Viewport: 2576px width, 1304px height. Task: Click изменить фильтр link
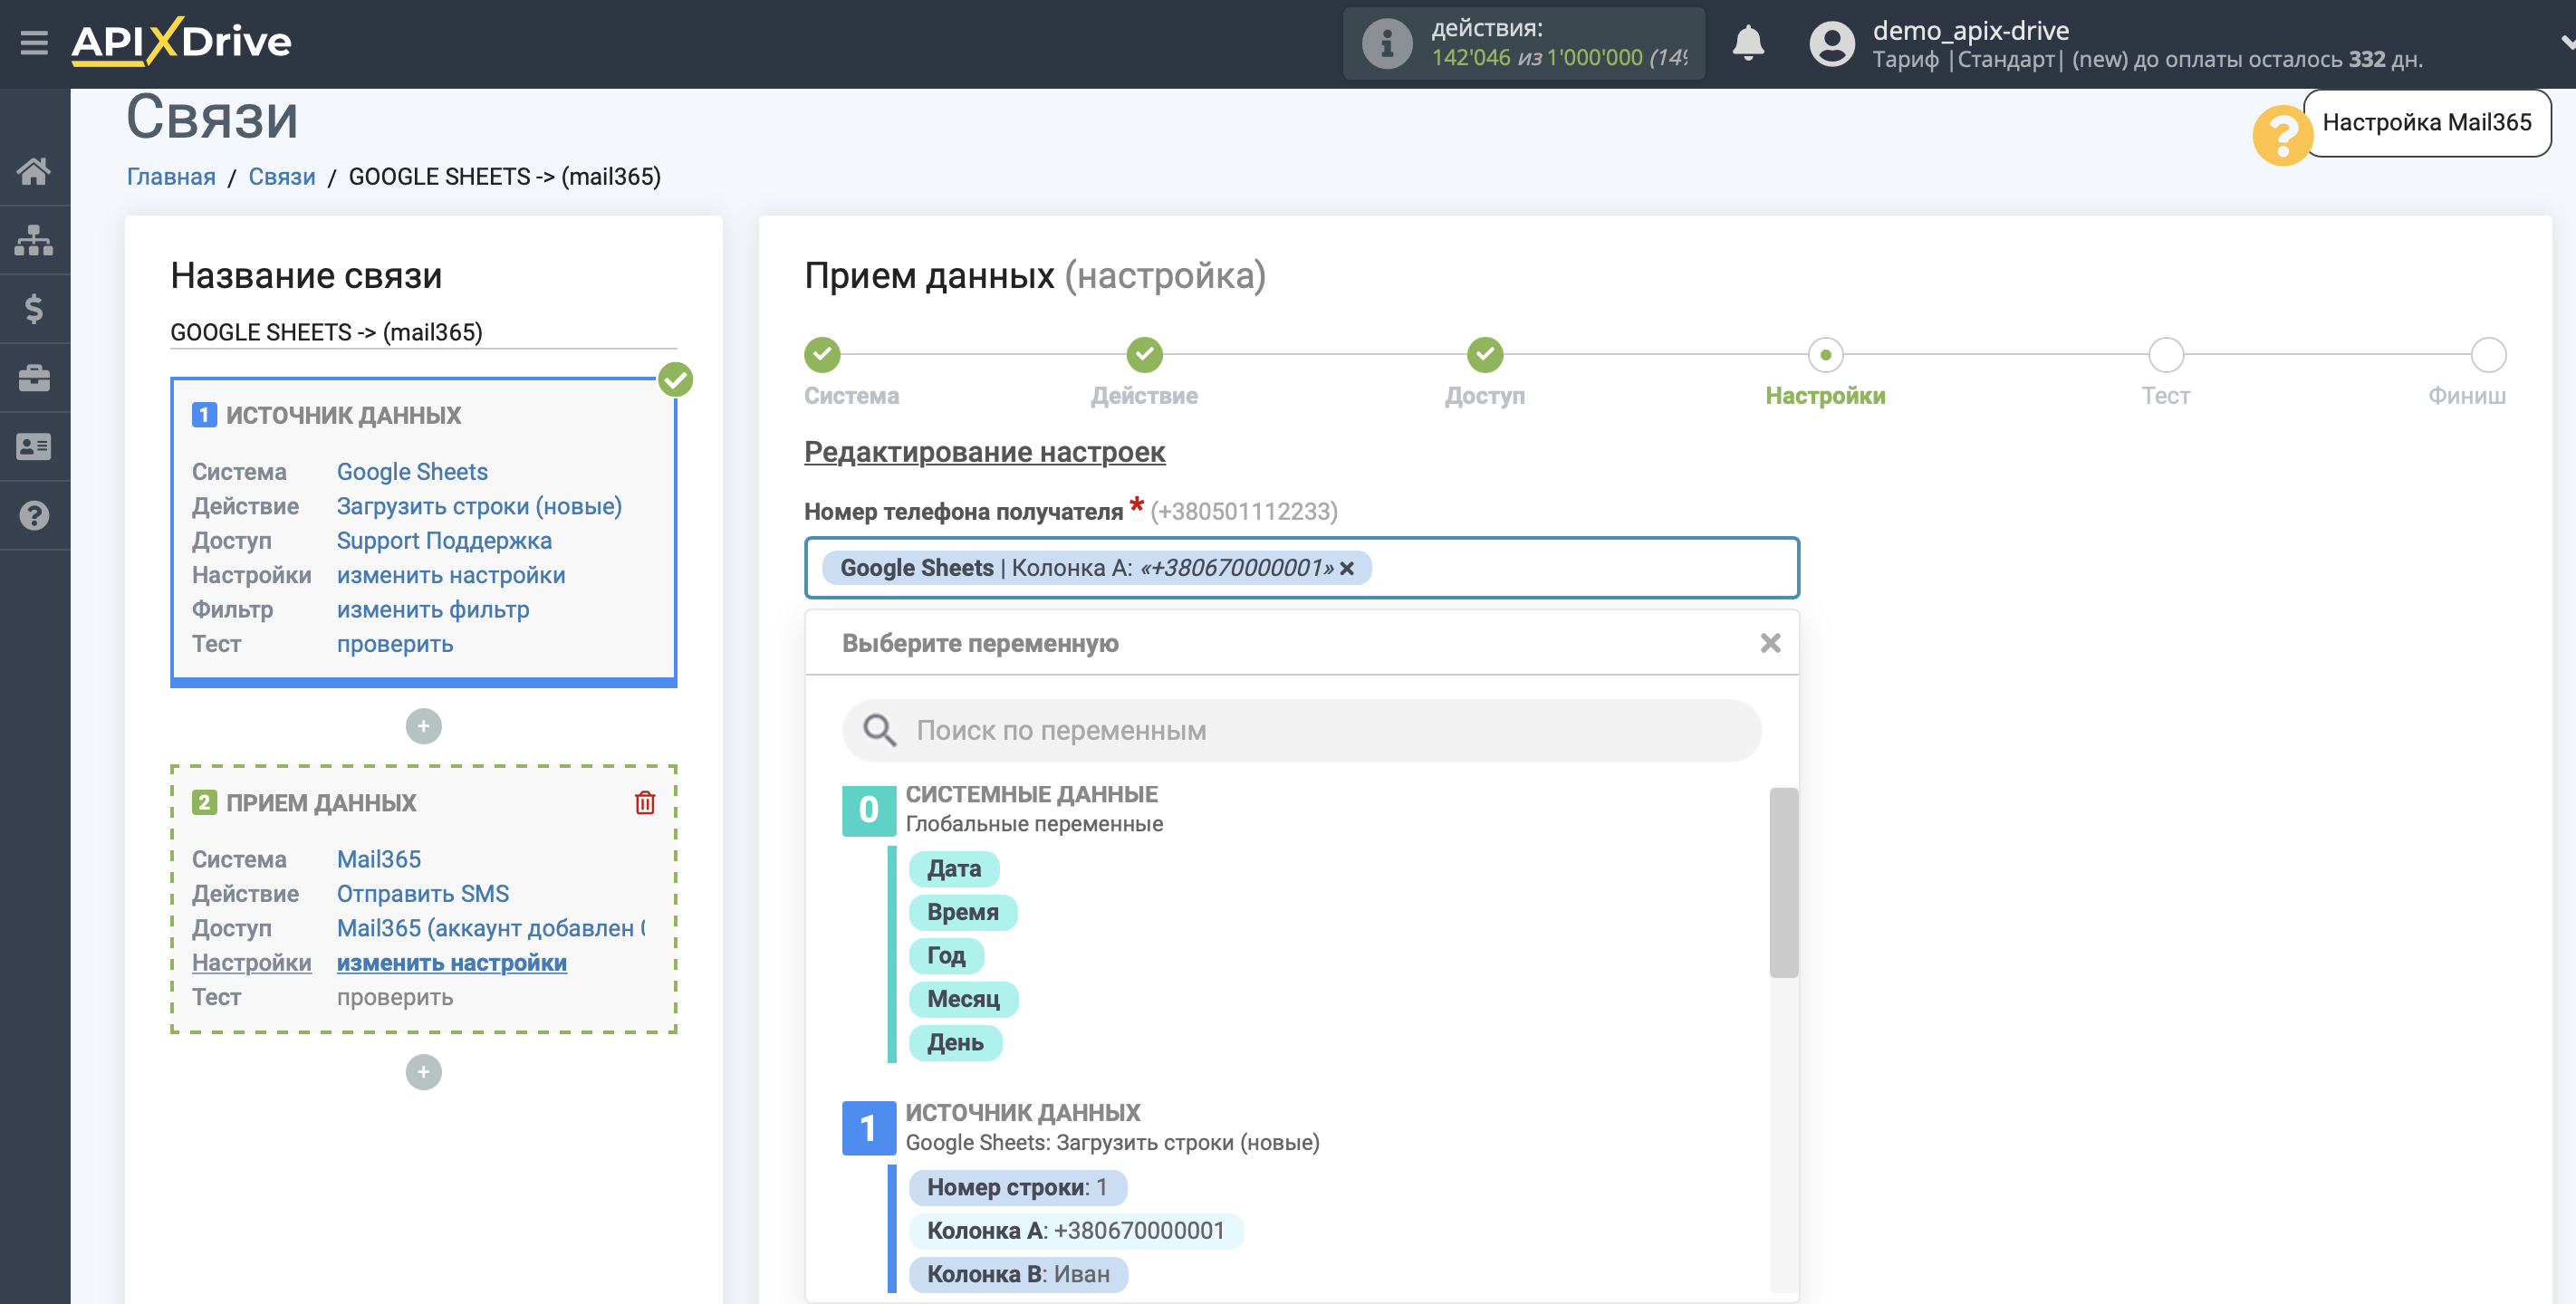[x=433, y=610]
